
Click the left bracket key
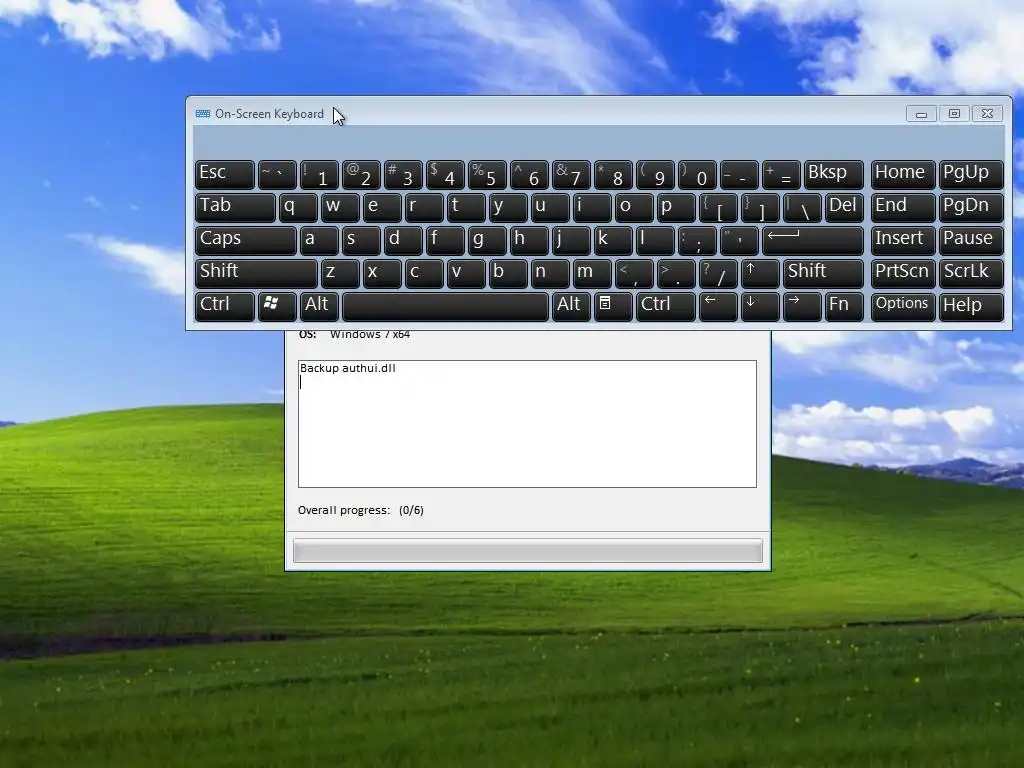718,207
